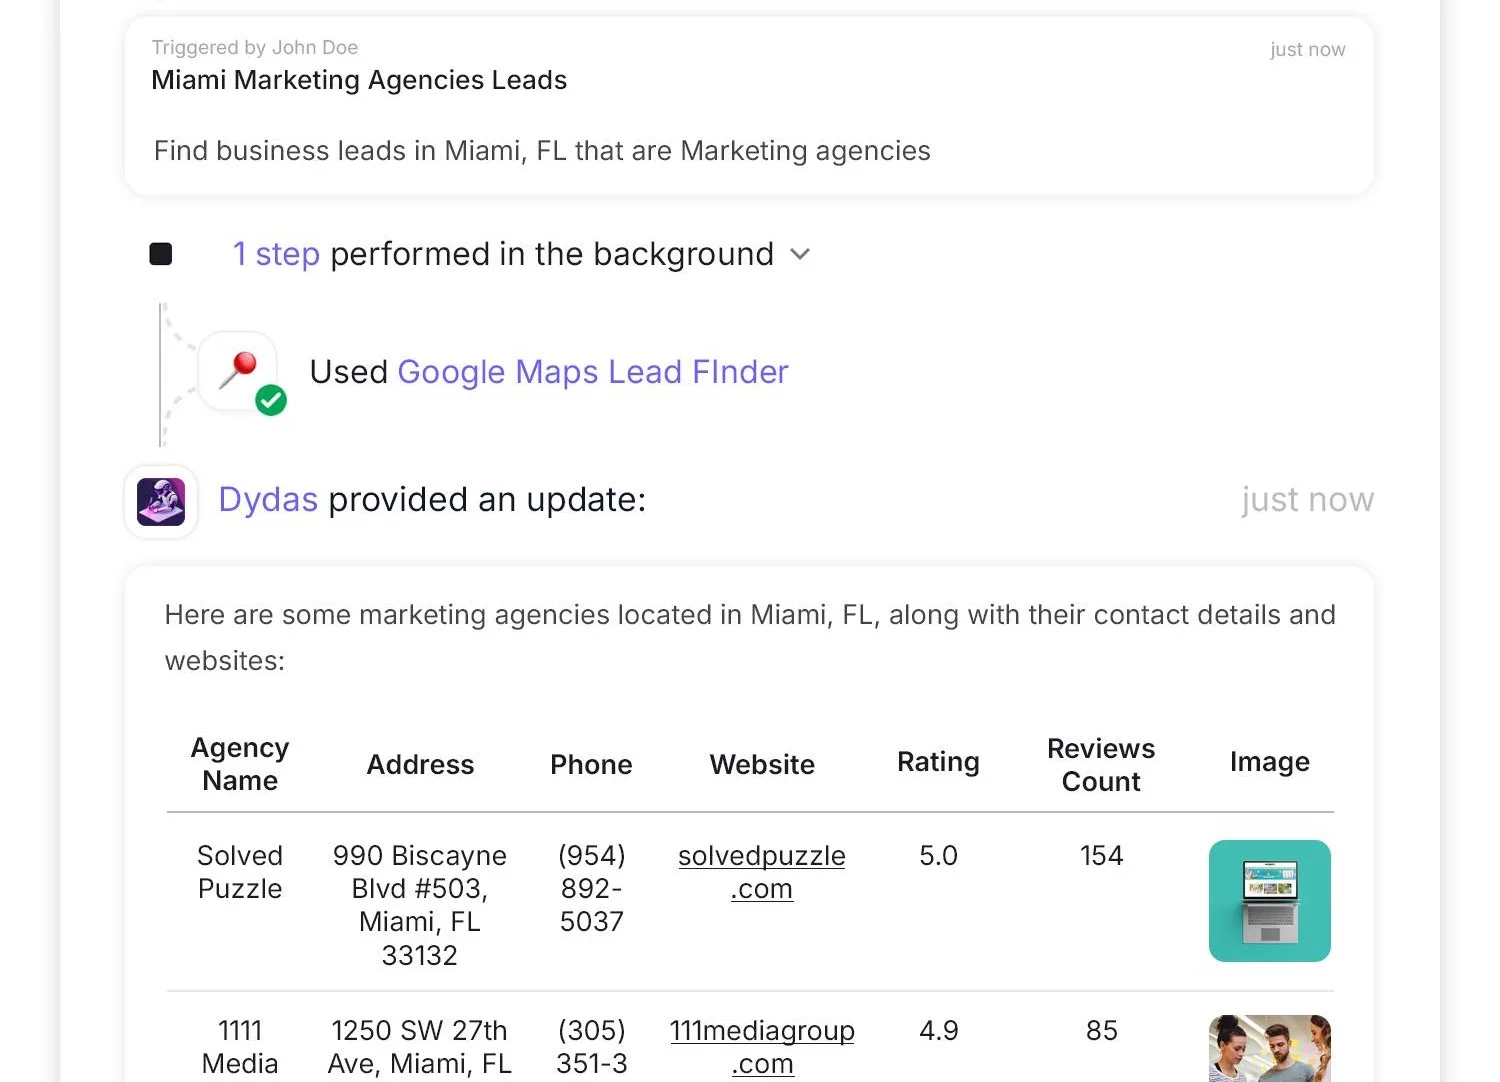The image size is (1500, 1082).
Task: Click the Agency Name column header
Action: (x=240, y=764)
